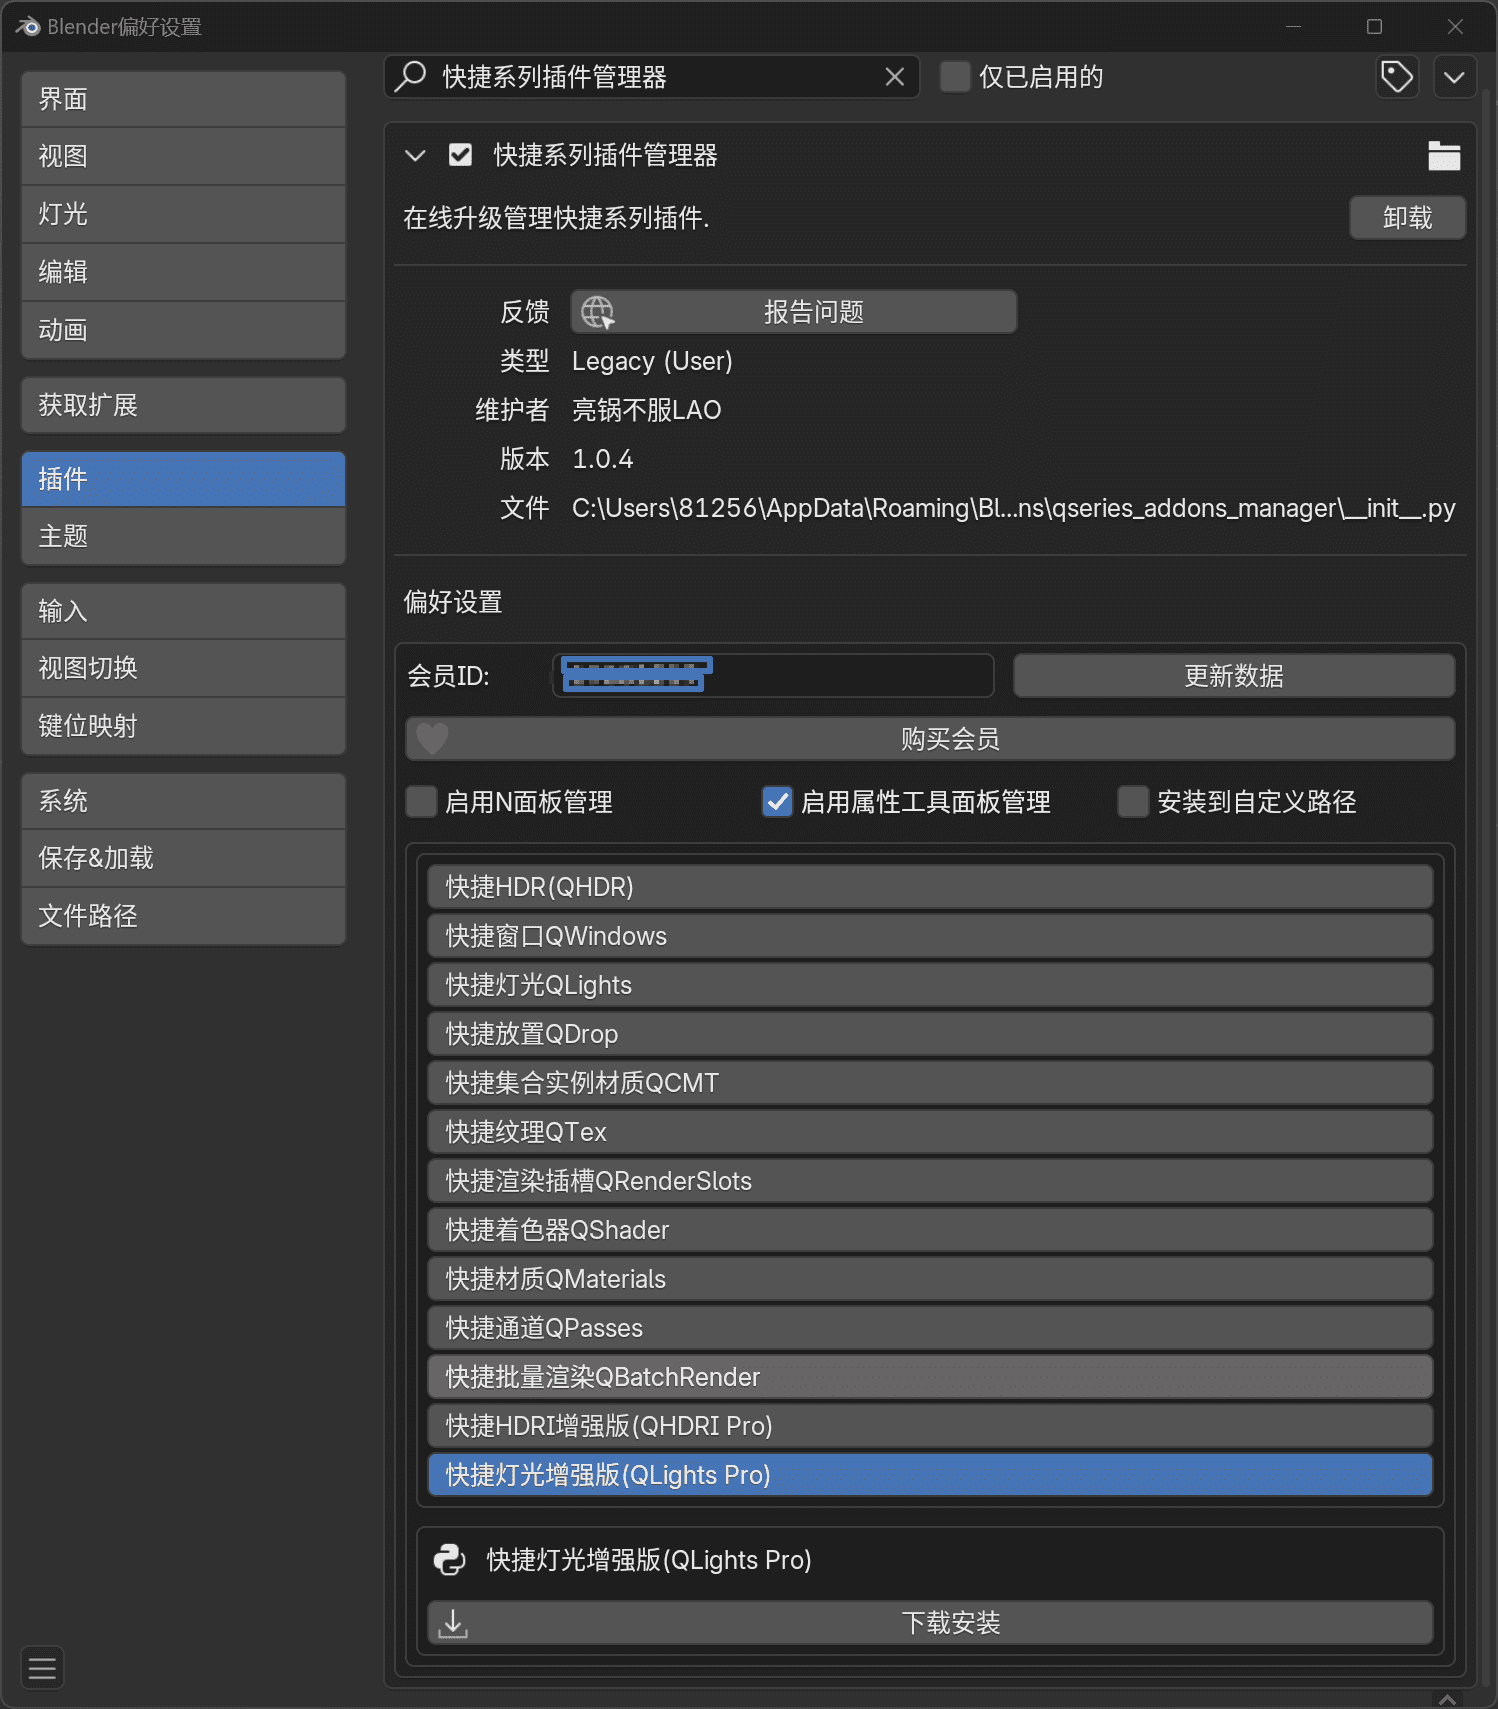Viewport: 1498px width, 1709px height.
Task: Select 快捷通道QPasses entry
Action: click(x=930, y=1328)
